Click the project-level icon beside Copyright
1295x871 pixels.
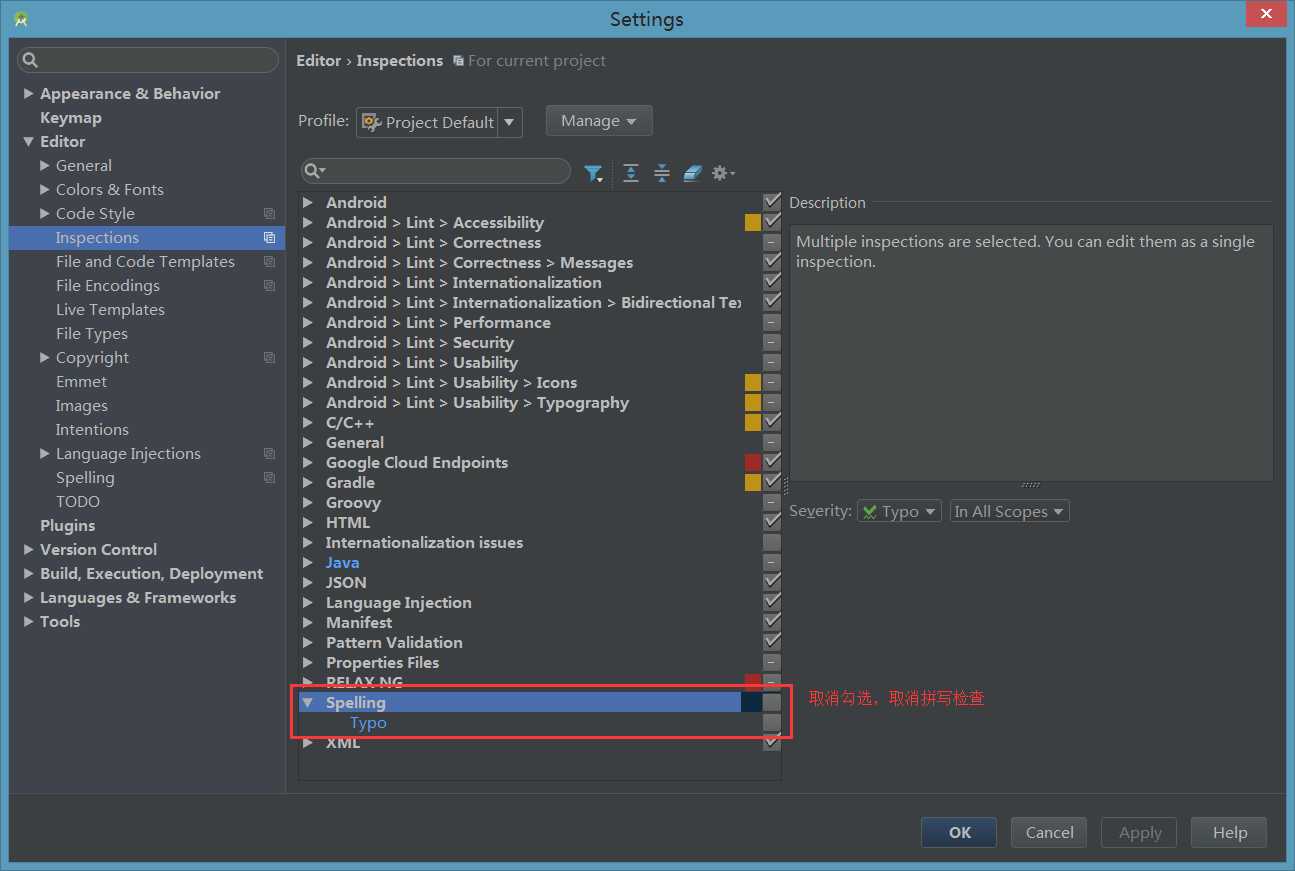tap(269, 358)
